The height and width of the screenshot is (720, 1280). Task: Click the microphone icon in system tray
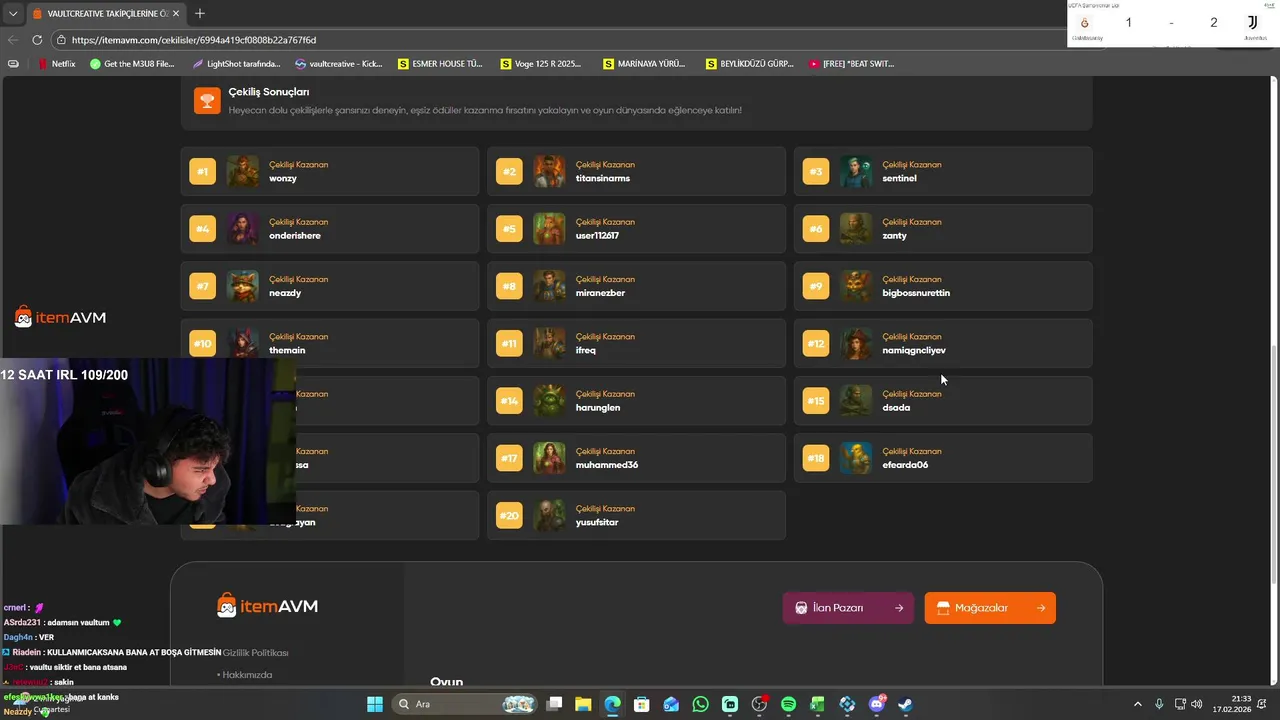pos(1159,704)
